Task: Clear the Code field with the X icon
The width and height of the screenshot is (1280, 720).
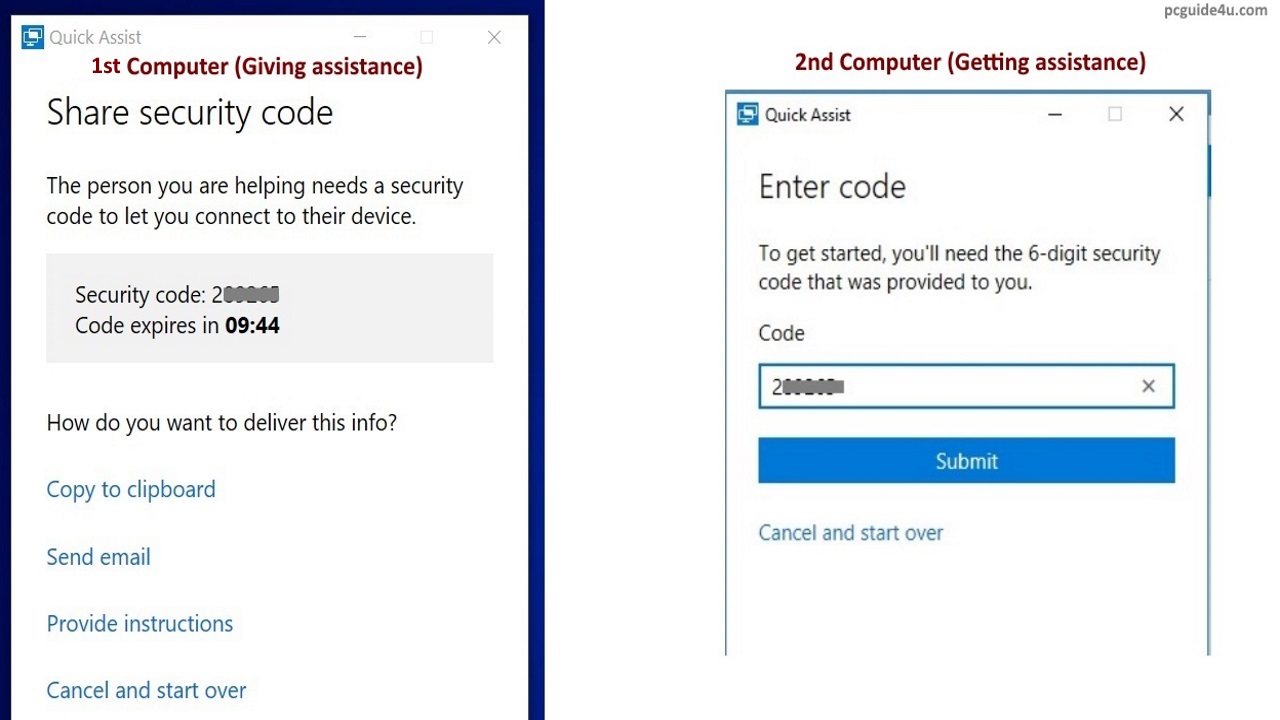Action: [x=1148, y=386]
